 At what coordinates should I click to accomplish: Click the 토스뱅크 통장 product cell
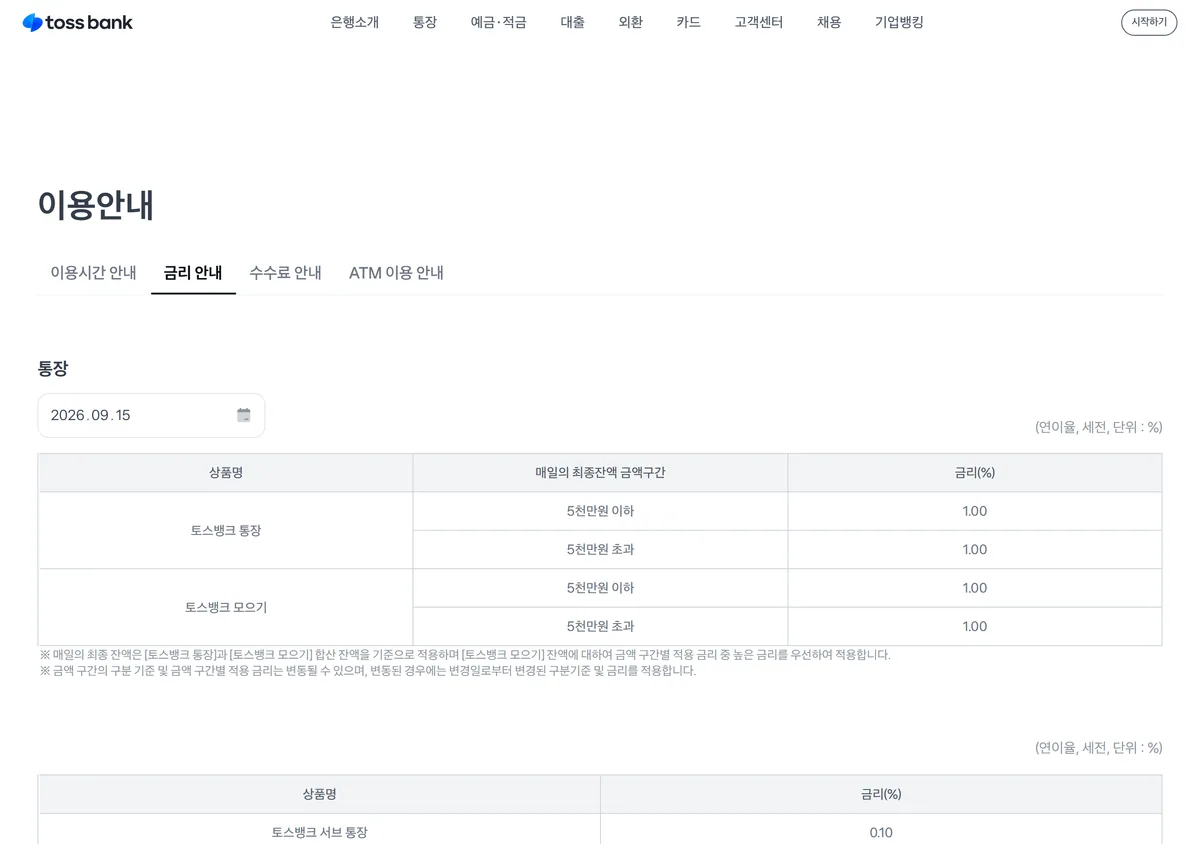226,530
